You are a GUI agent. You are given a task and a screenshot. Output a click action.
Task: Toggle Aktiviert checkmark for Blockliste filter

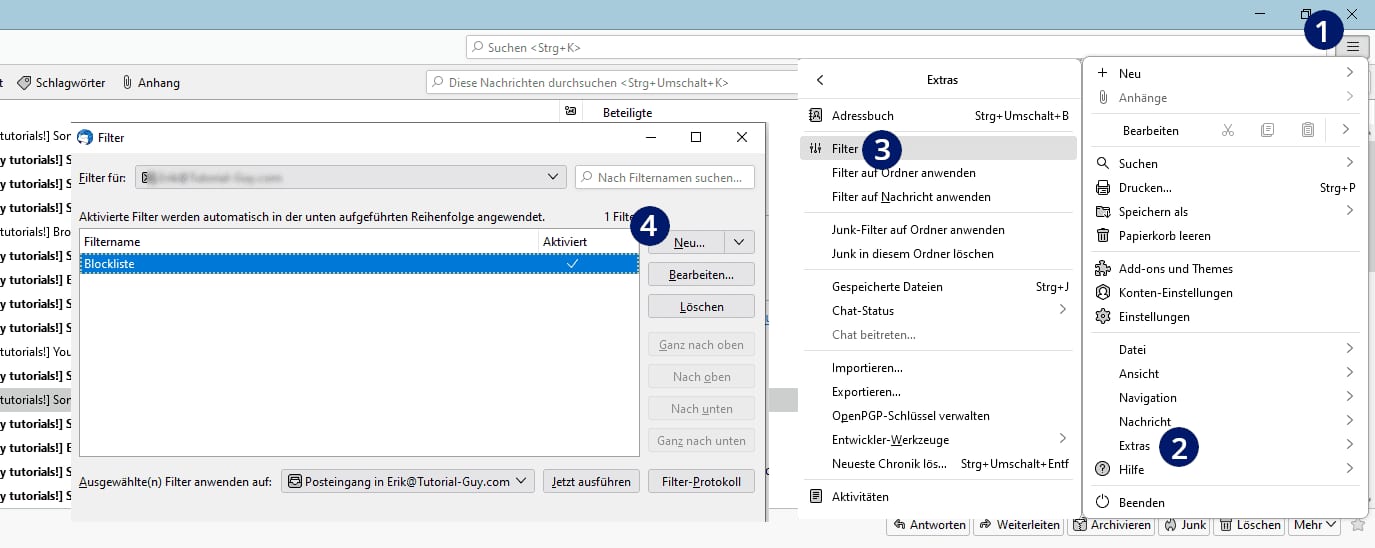tap(572, 264)
